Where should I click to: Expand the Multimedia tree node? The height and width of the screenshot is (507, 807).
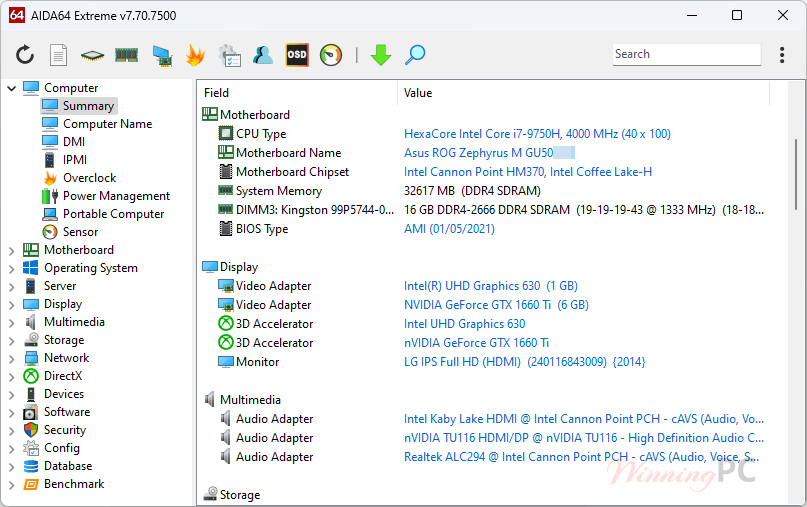tap(11, 323)
